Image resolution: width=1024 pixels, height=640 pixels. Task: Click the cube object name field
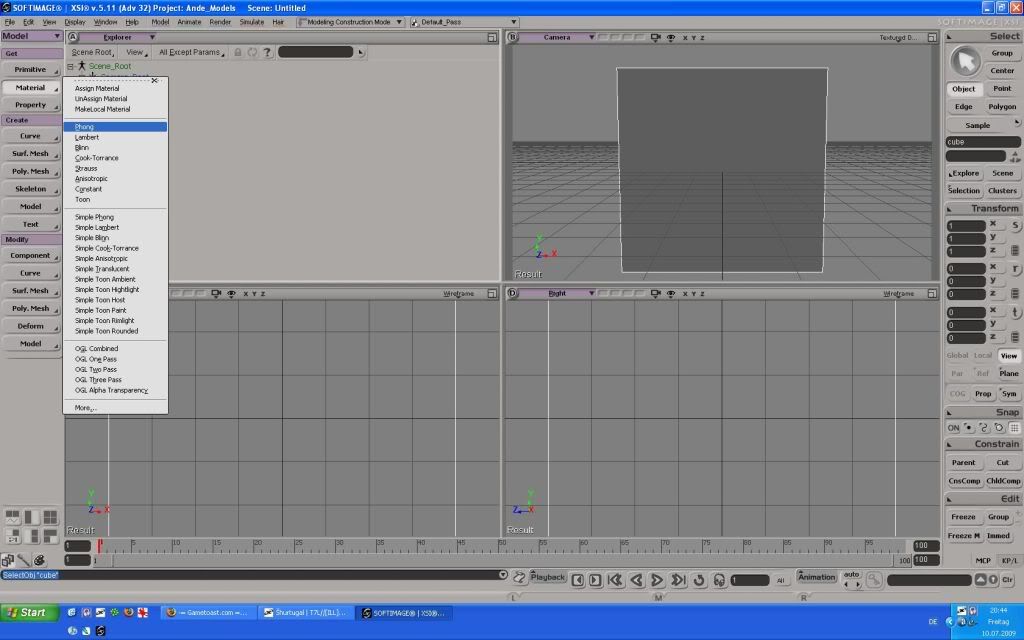982,142
